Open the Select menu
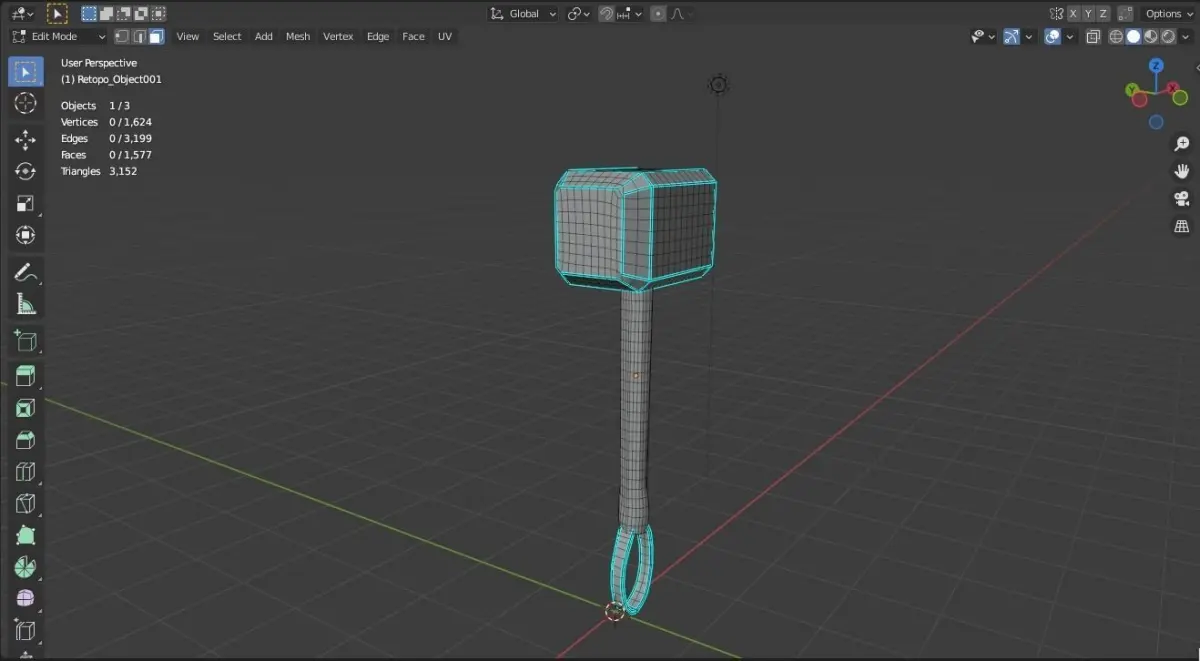This screenshot has height=661, width=1200. pos(227,36)
